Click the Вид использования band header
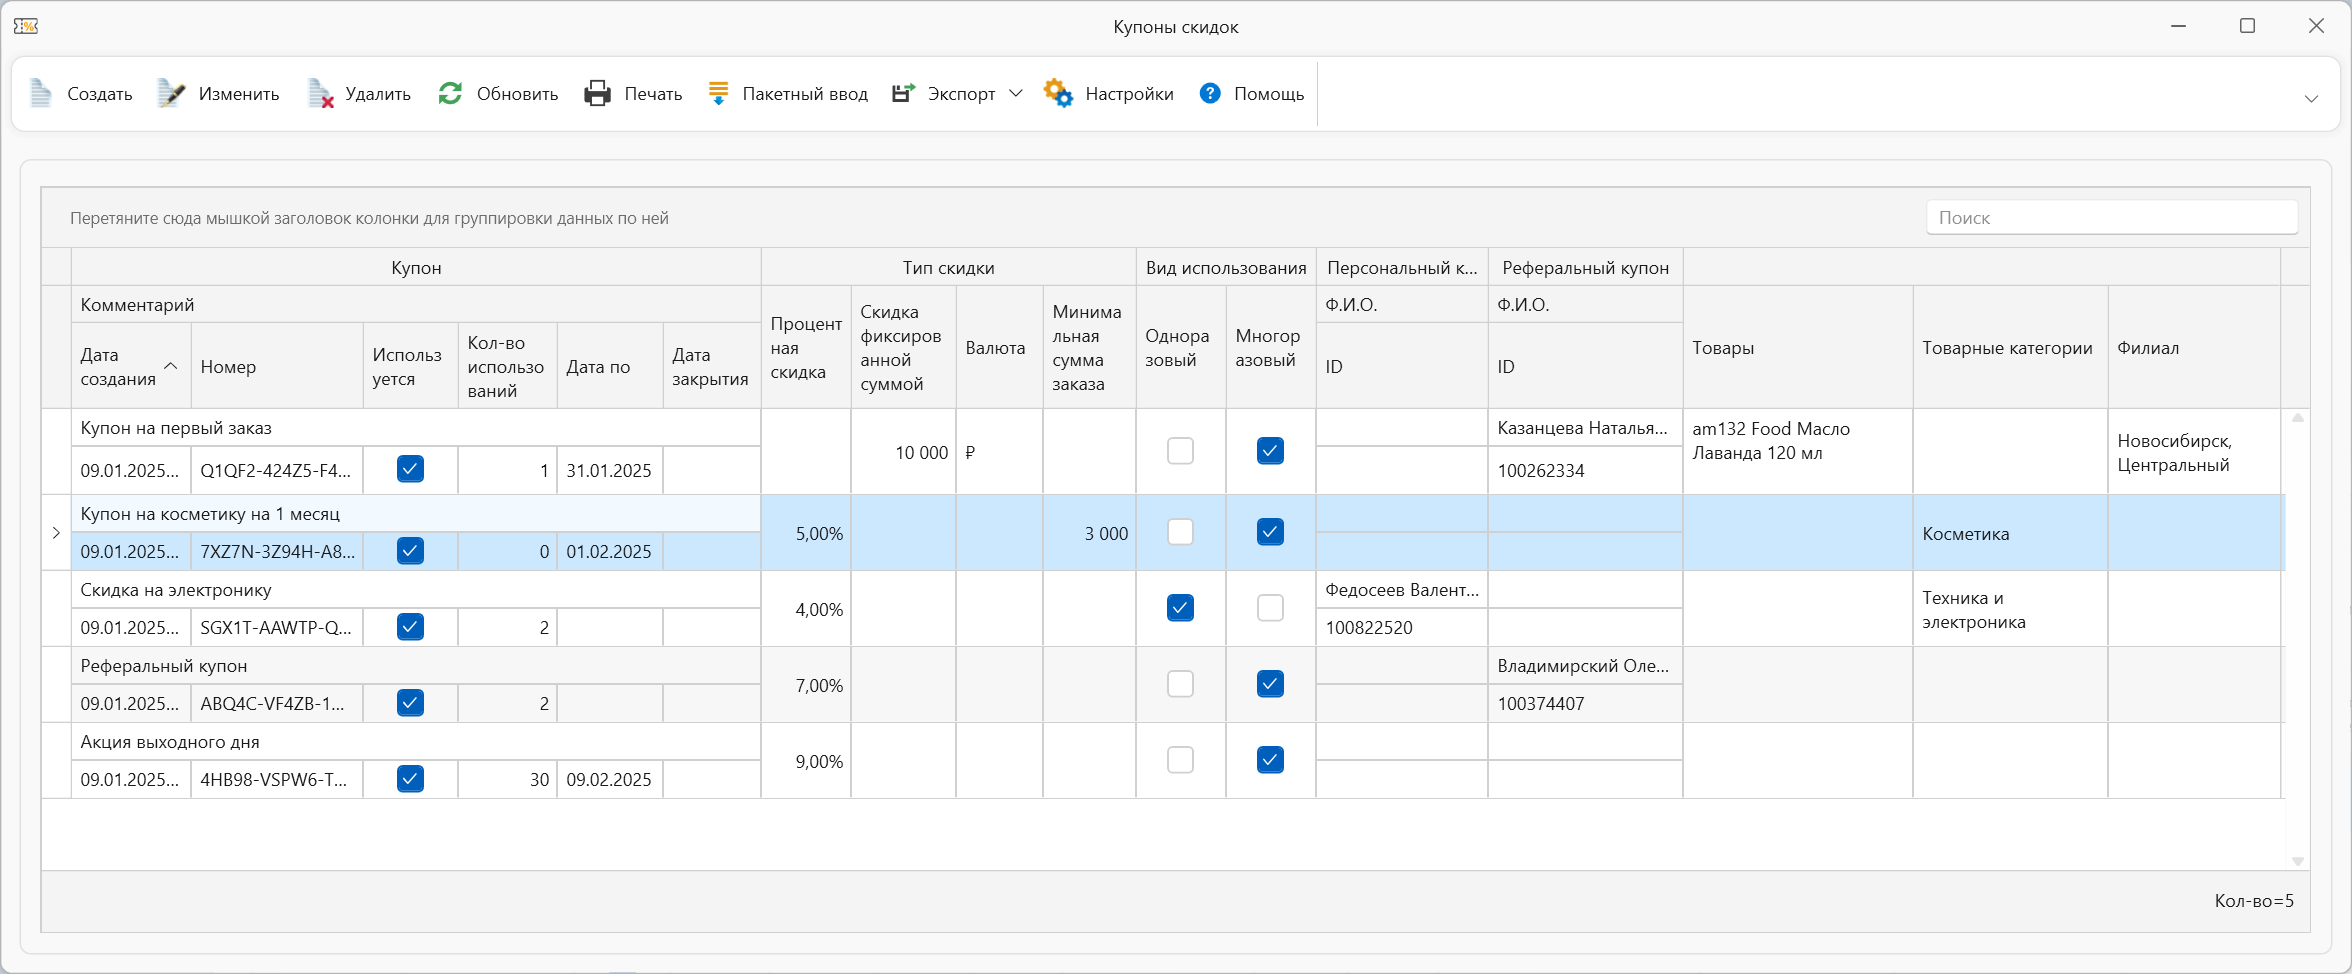 click(1226, 268)
